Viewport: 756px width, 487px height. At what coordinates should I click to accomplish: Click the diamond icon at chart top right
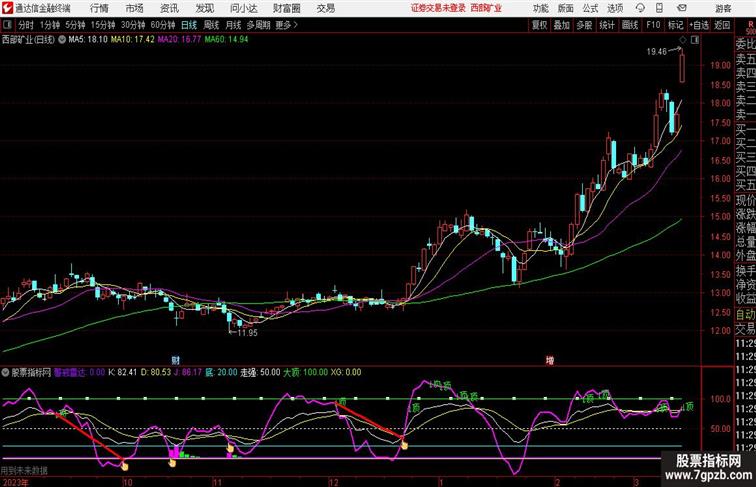coord(682,40)
